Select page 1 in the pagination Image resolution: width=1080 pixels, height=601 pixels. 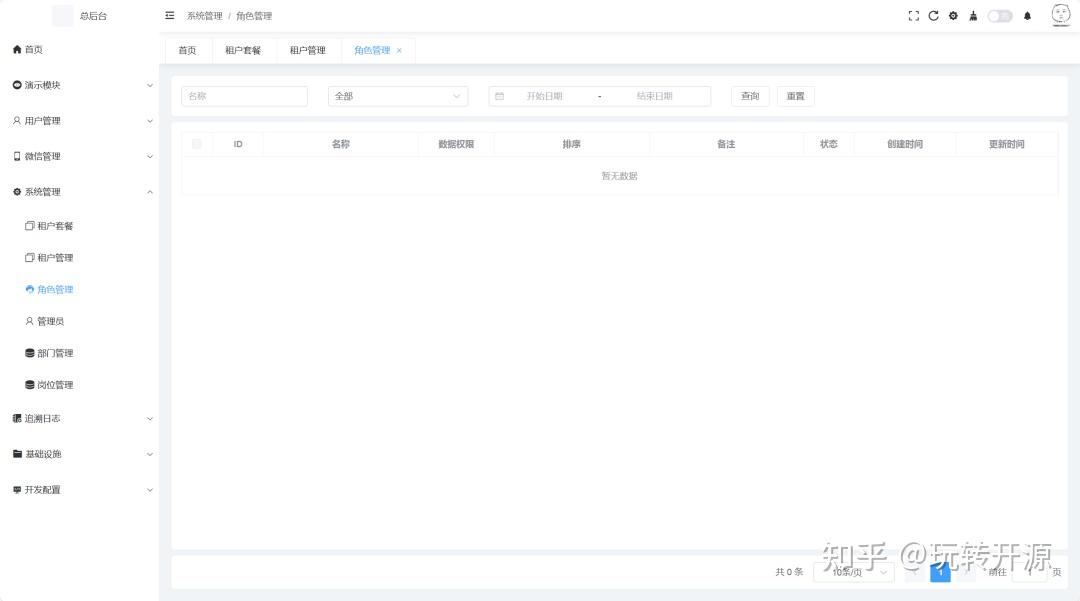[940, 571]
